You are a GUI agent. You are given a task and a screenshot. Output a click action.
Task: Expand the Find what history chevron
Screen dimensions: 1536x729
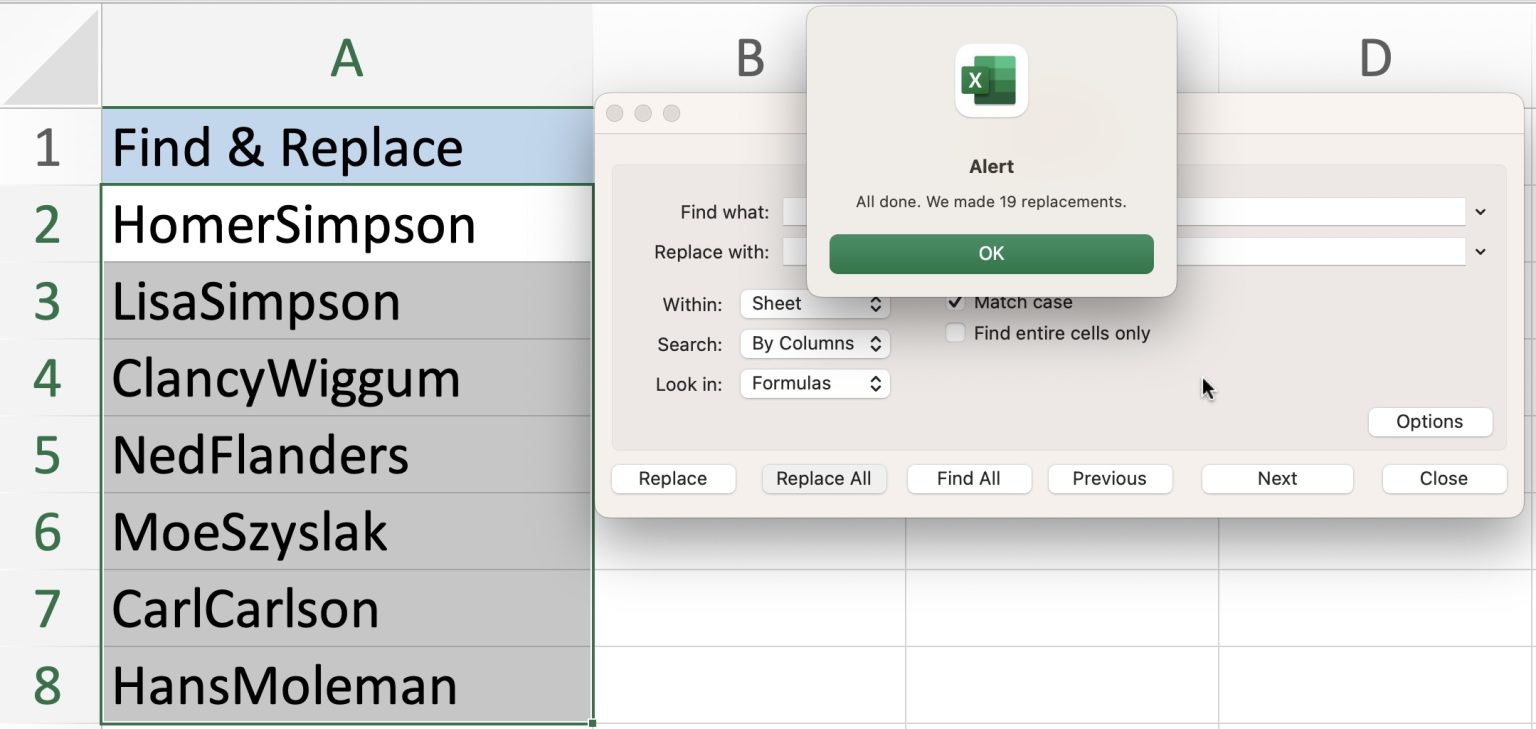point(1480,212)
